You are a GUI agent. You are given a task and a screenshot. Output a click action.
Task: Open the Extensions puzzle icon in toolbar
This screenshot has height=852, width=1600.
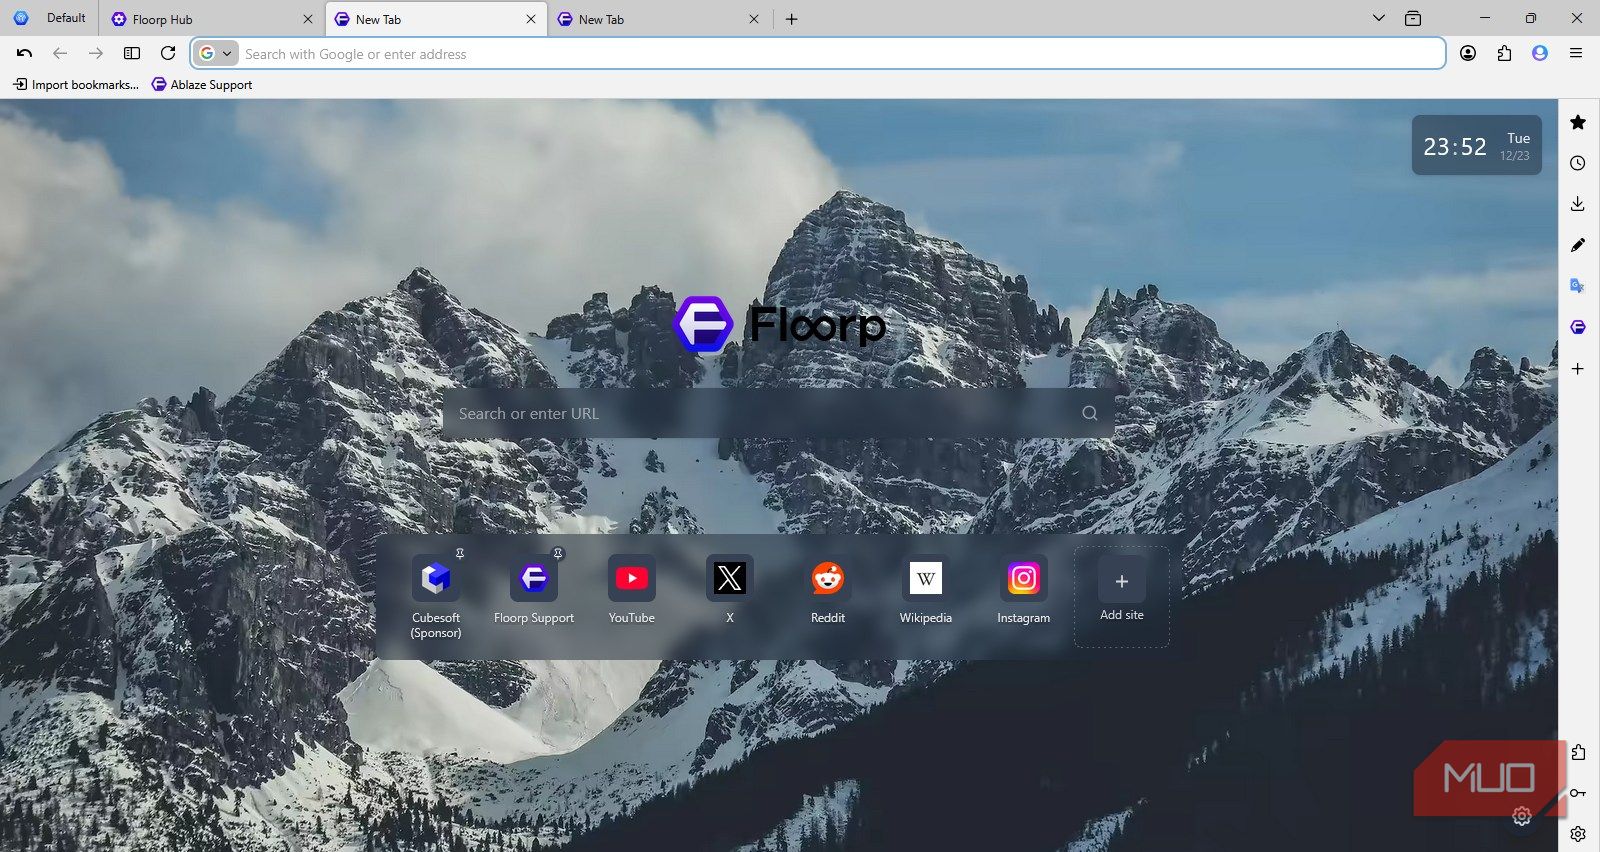(1504, 53)
